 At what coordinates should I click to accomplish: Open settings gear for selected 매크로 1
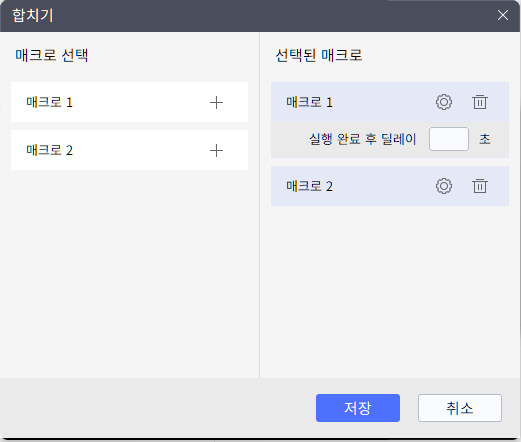(x=444, y=102)
